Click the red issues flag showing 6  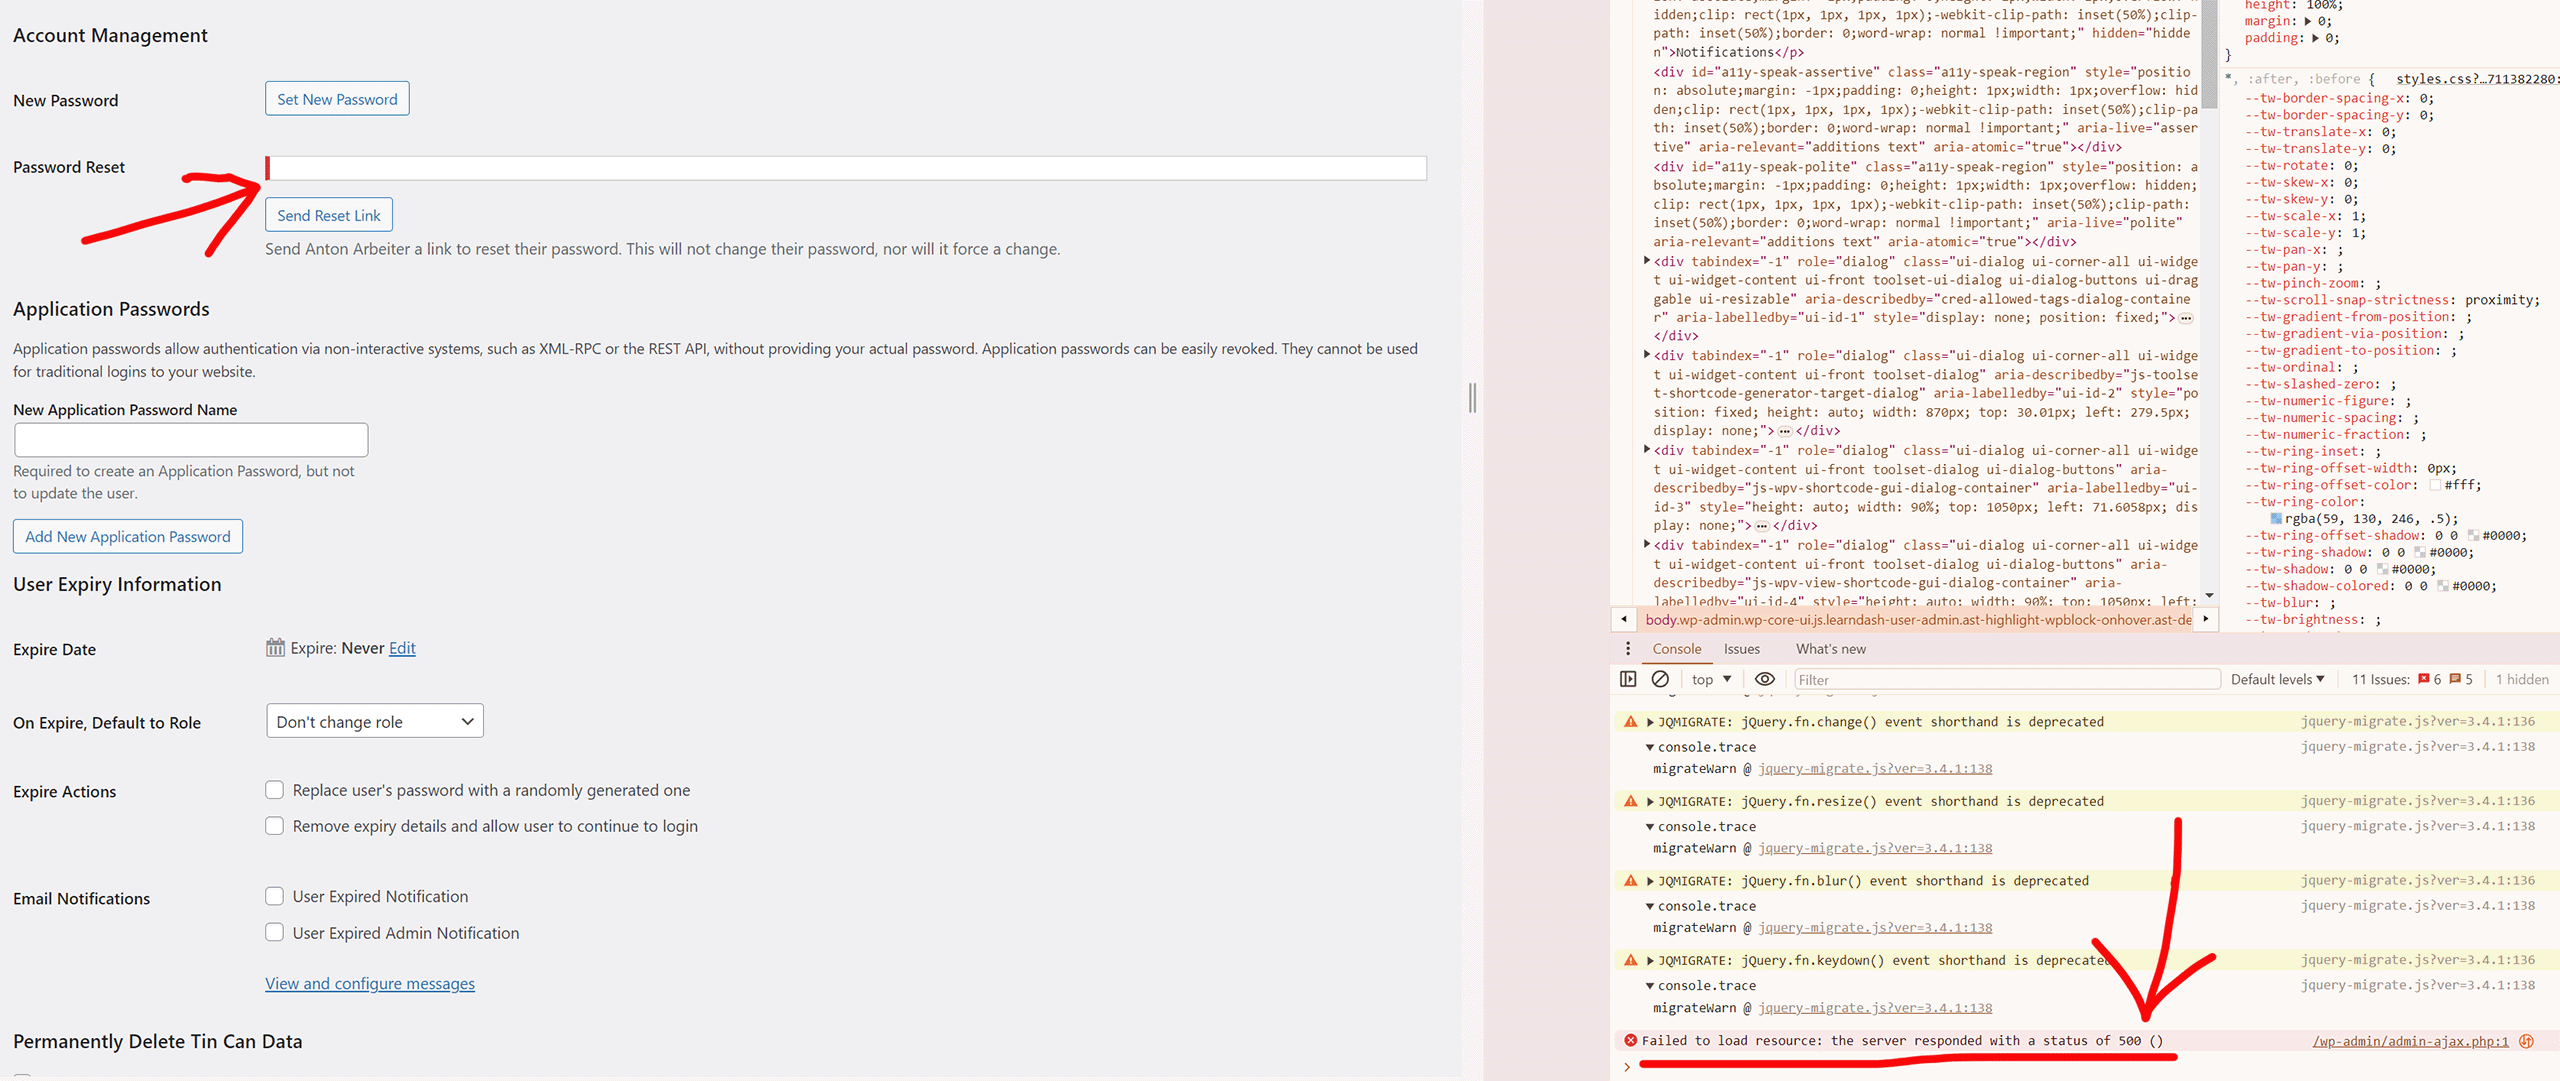tap(2424, 679)
